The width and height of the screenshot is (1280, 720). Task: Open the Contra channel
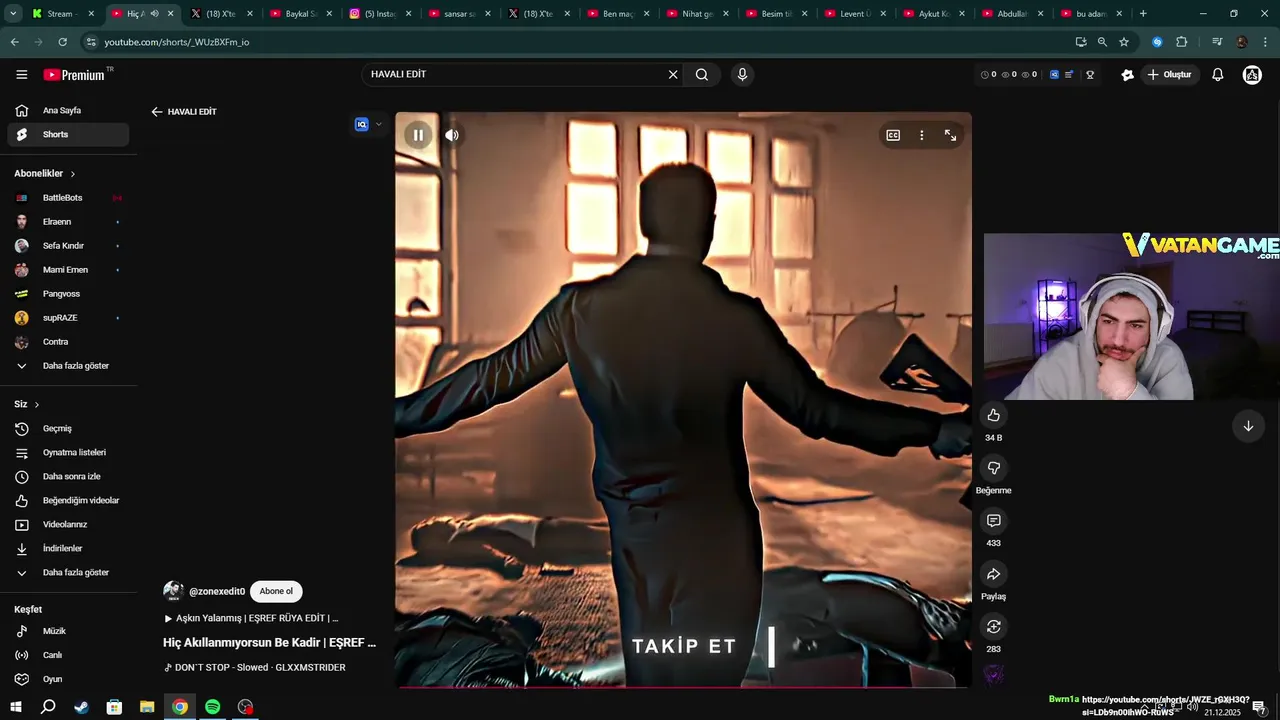pyautogui.click(x=68, y=342)
